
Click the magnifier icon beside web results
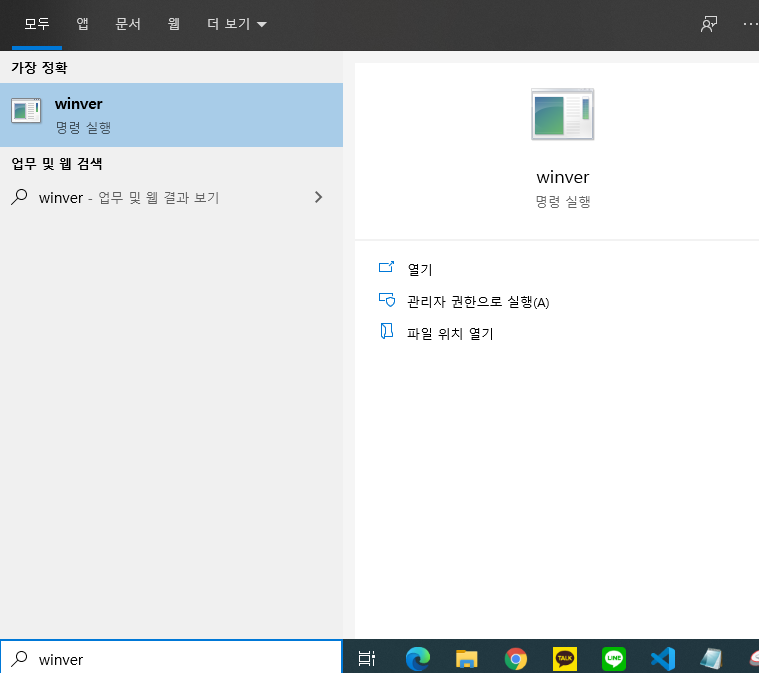19,197
